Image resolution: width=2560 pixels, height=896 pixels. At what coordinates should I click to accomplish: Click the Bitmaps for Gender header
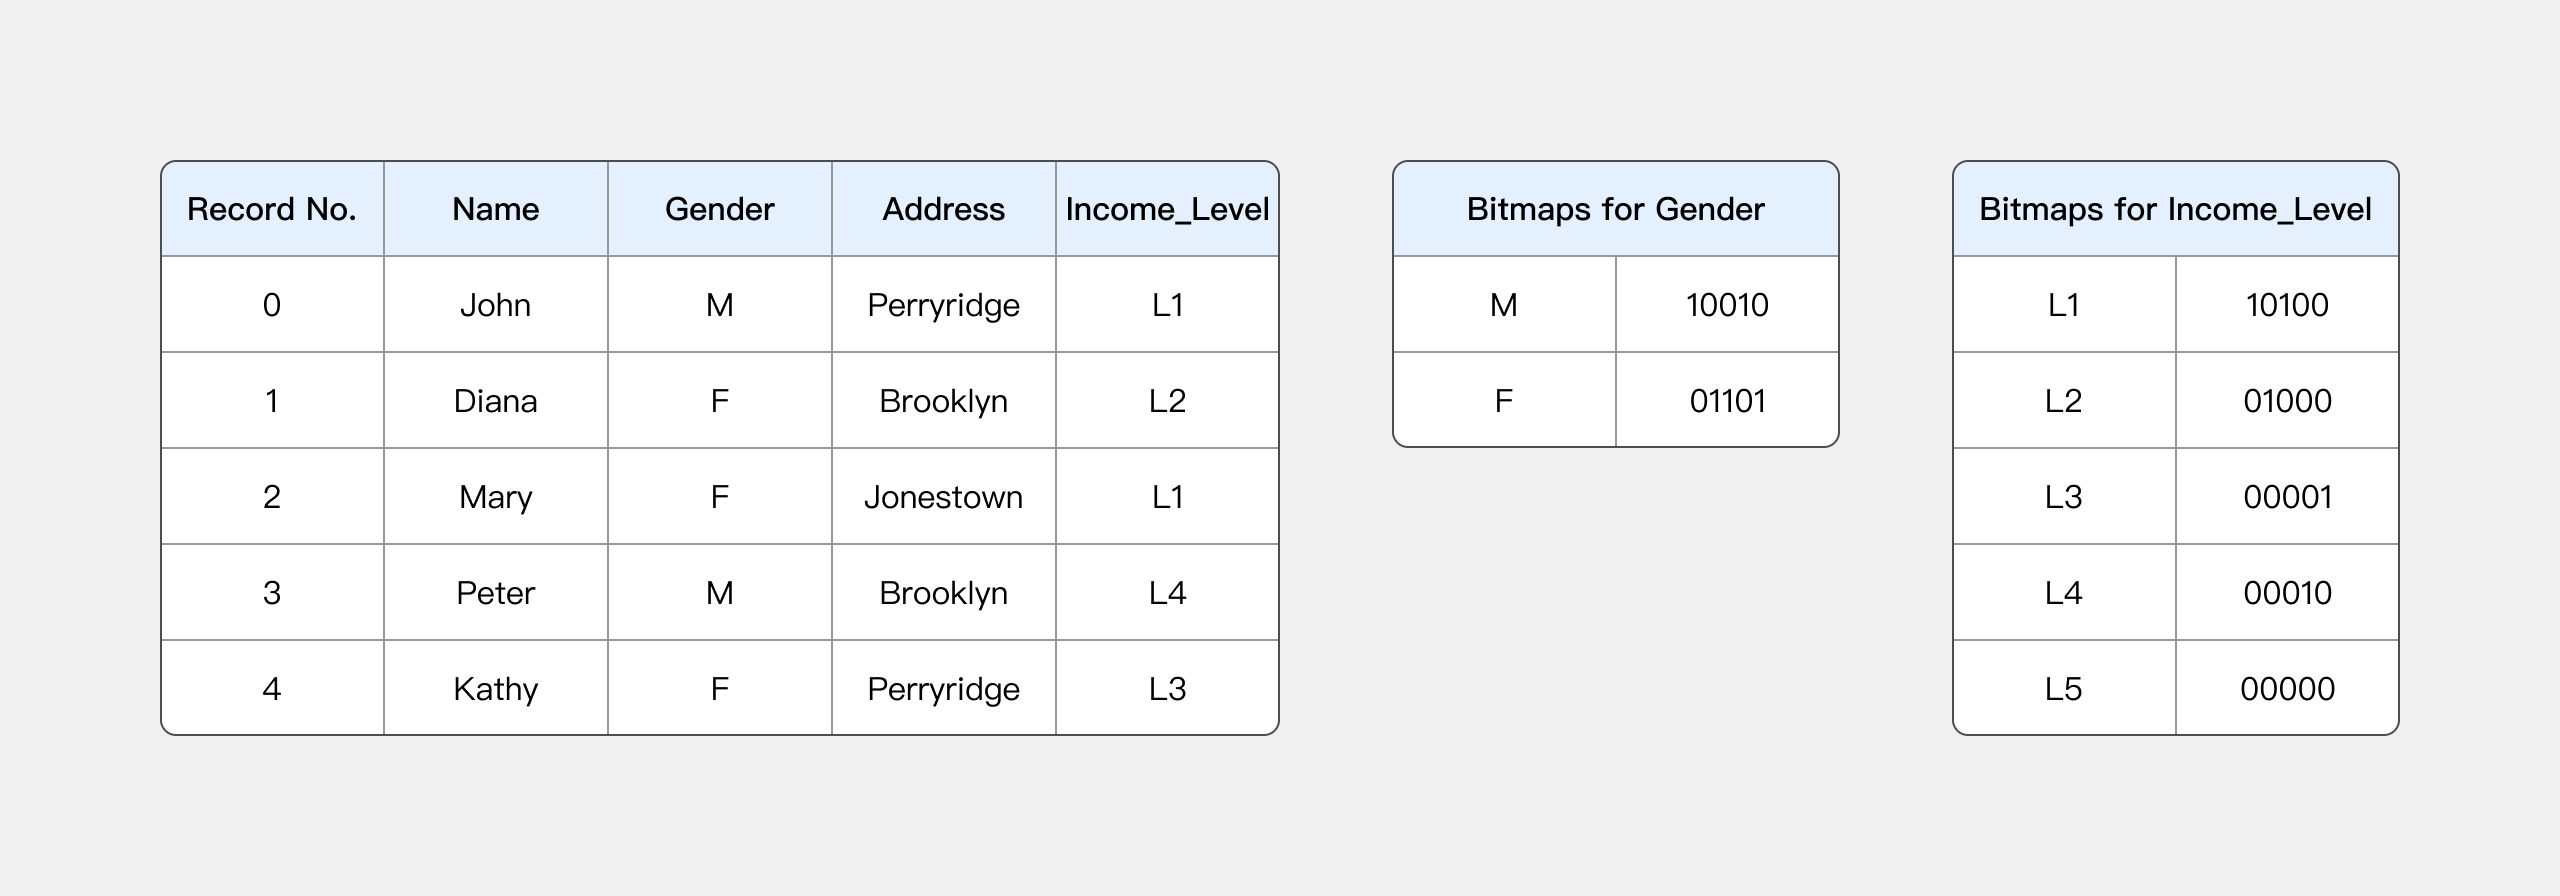pos(1615,209)
